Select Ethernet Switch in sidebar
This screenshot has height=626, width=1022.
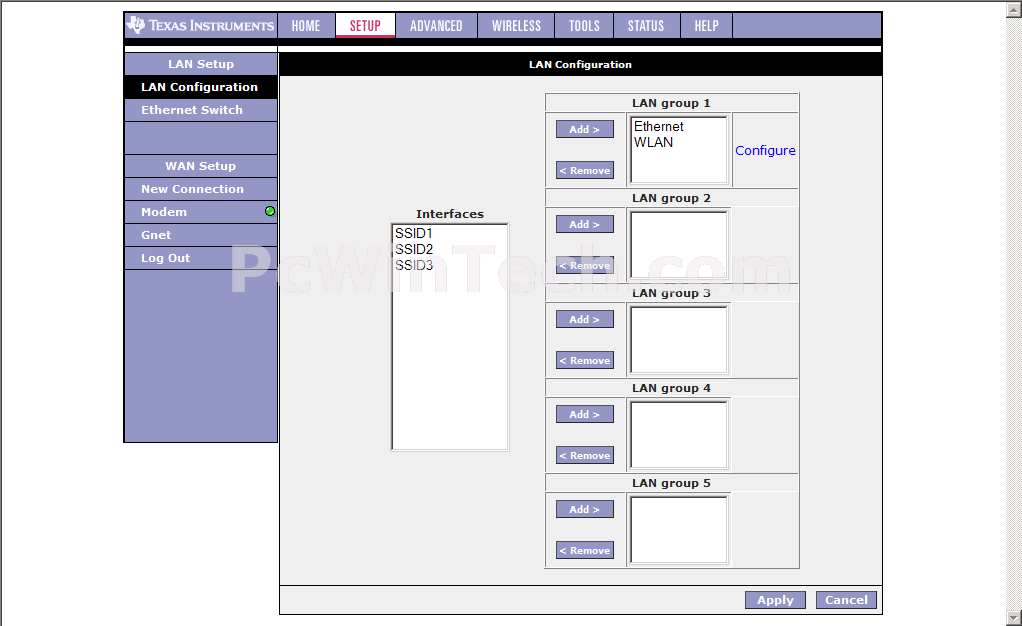click(192, 110)
